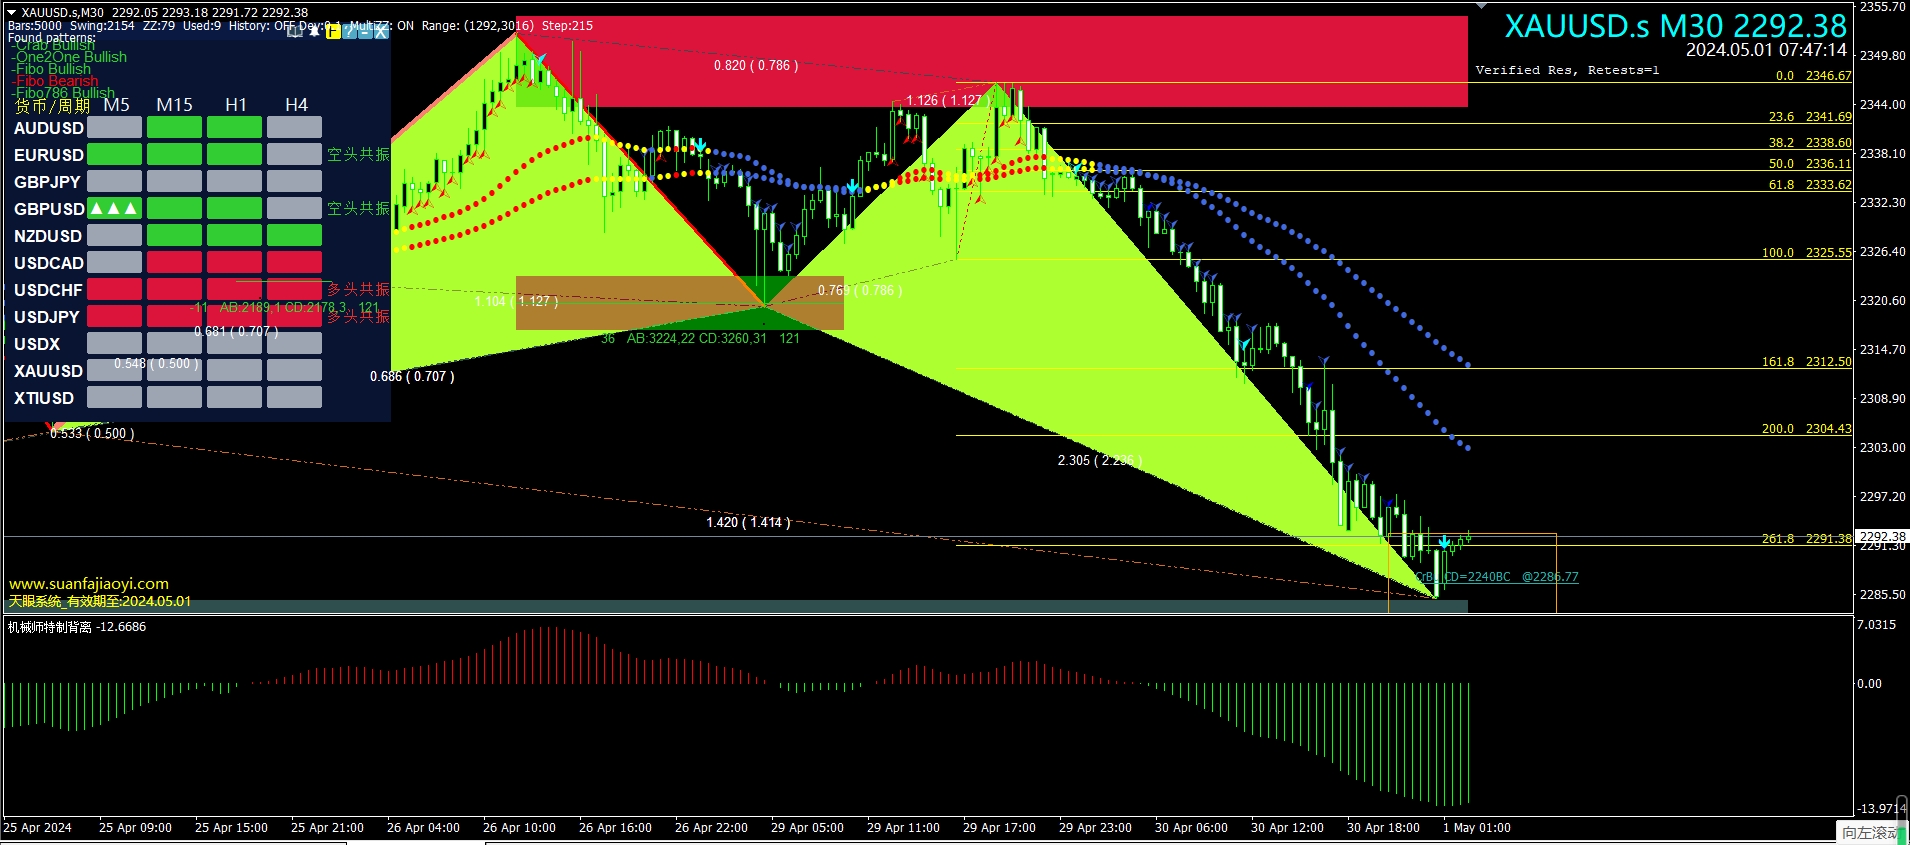Click the three-triangle signal in the GBPUSD M5 cell
Image resolution: width=1910 pixels, height=845 pixels.
click(114, 208)
